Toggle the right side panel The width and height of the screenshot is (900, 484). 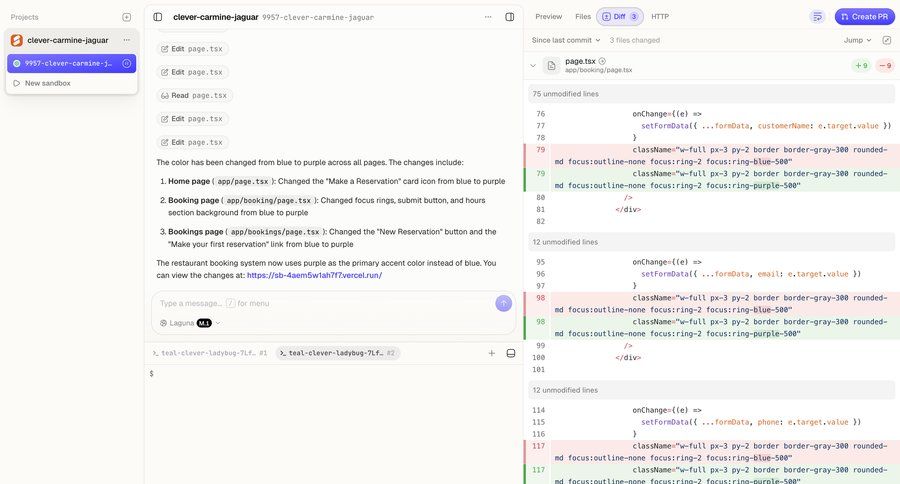point(510,17)
